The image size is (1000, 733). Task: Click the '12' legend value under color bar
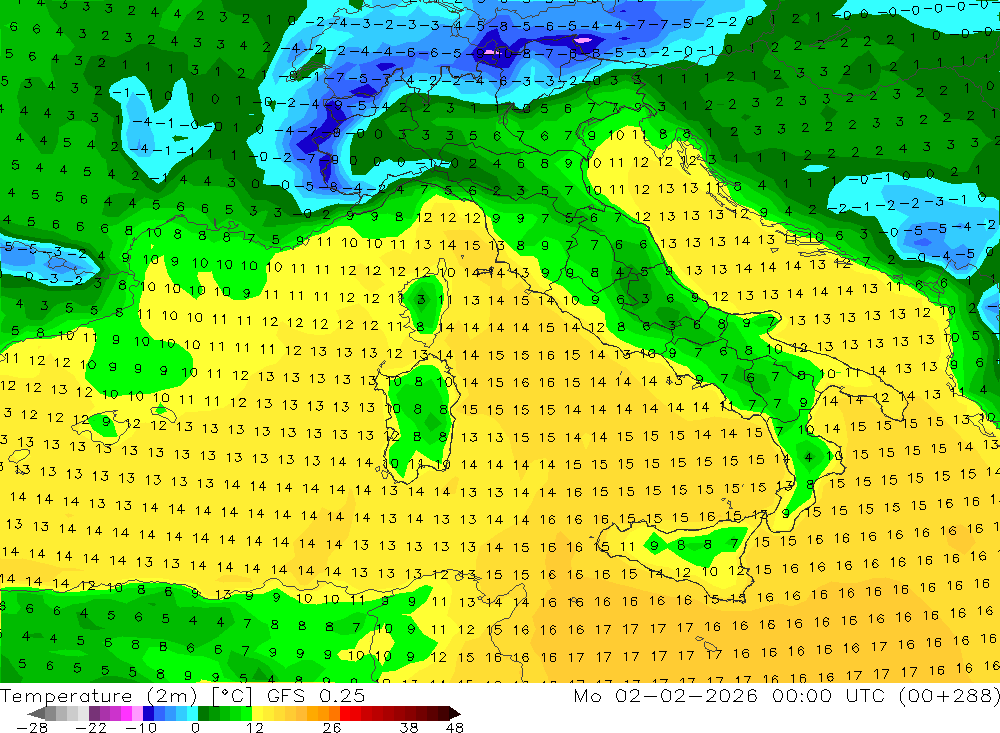(254, 727)
